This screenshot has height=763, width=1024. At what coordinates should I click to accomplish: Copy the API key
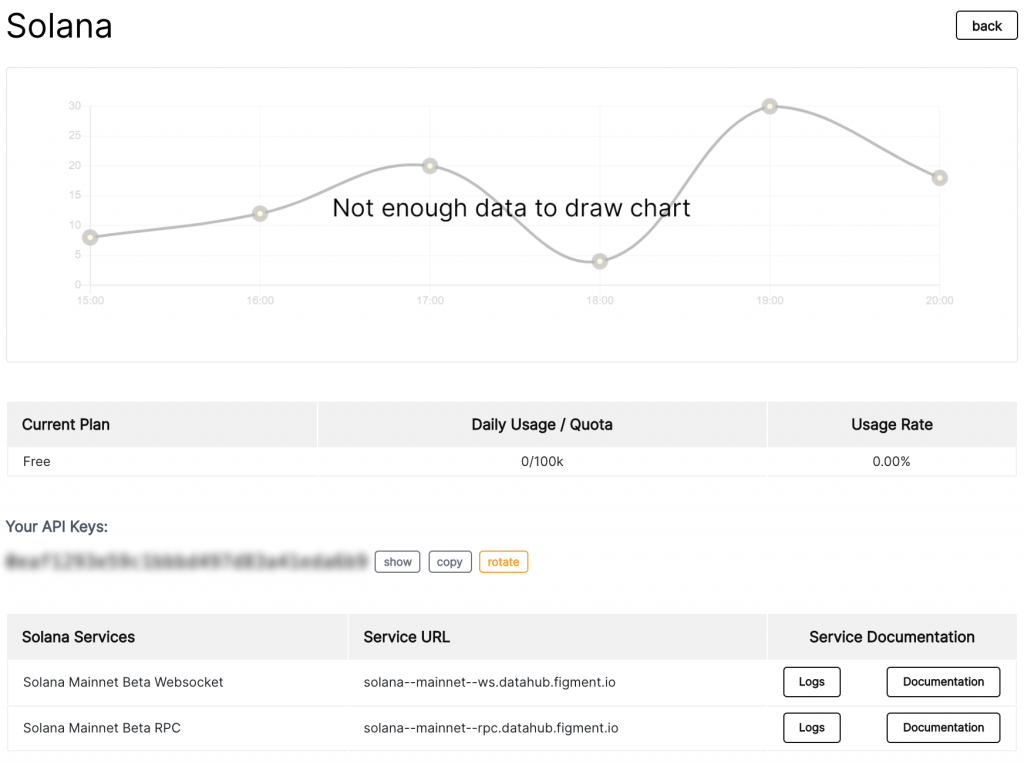coord(450,562)
